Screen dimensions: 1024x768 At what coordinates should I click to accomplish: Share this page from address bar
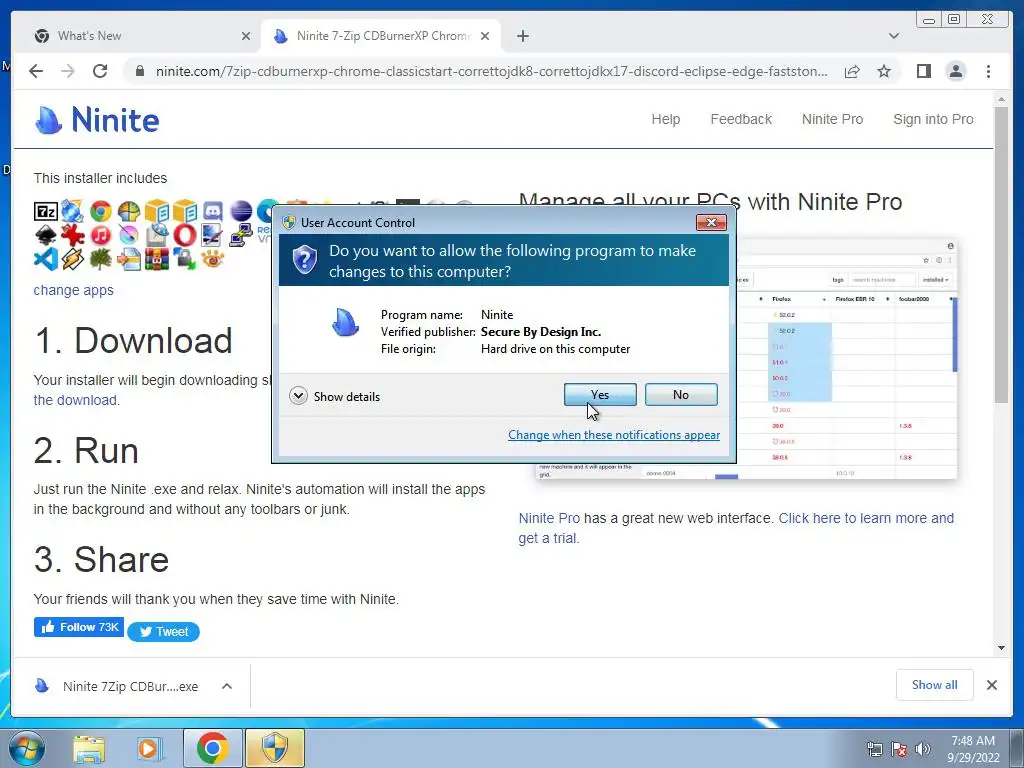(x=852, y=71)
